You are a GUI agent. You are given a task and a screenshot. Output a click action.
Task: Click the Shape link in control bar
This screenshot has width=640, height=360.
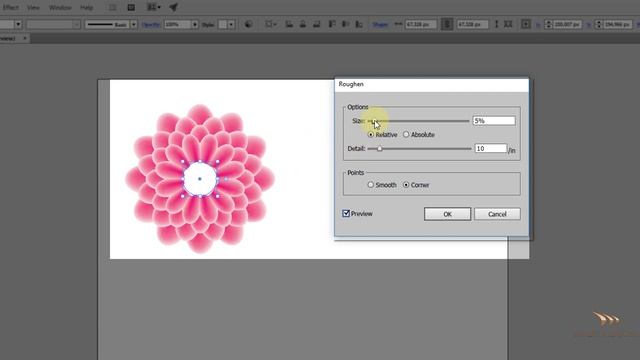[x=380, y=24]
